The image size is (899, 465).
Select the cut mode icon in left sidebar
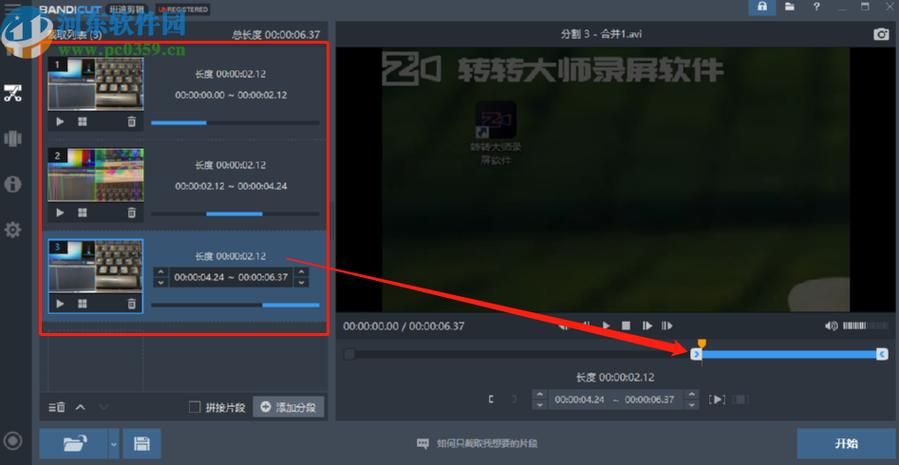pos(13,93)
